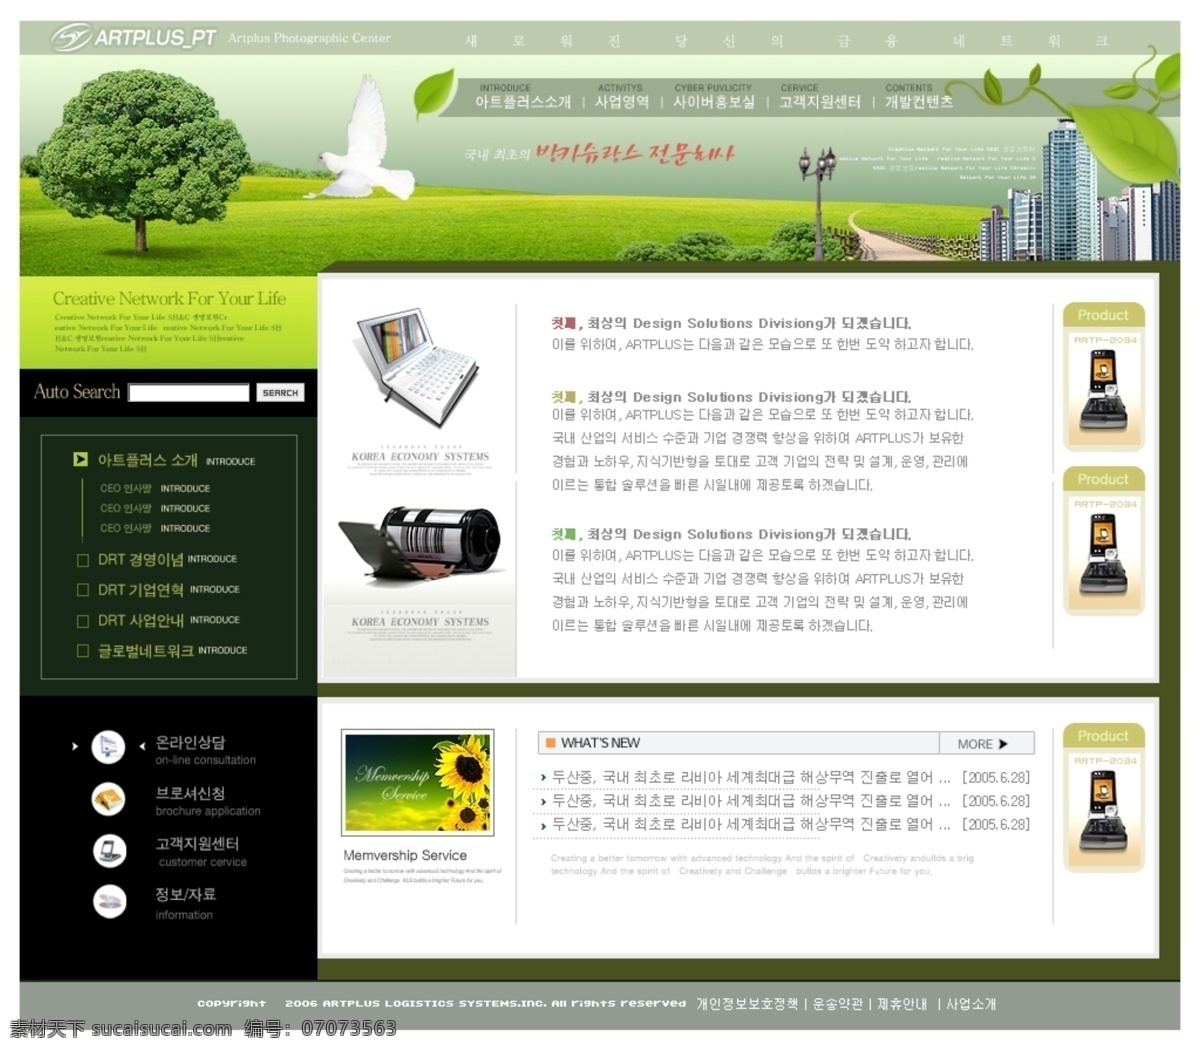Expand the 글로벌네트워크 square box
1200x1052 pixels.
point(83,651)
